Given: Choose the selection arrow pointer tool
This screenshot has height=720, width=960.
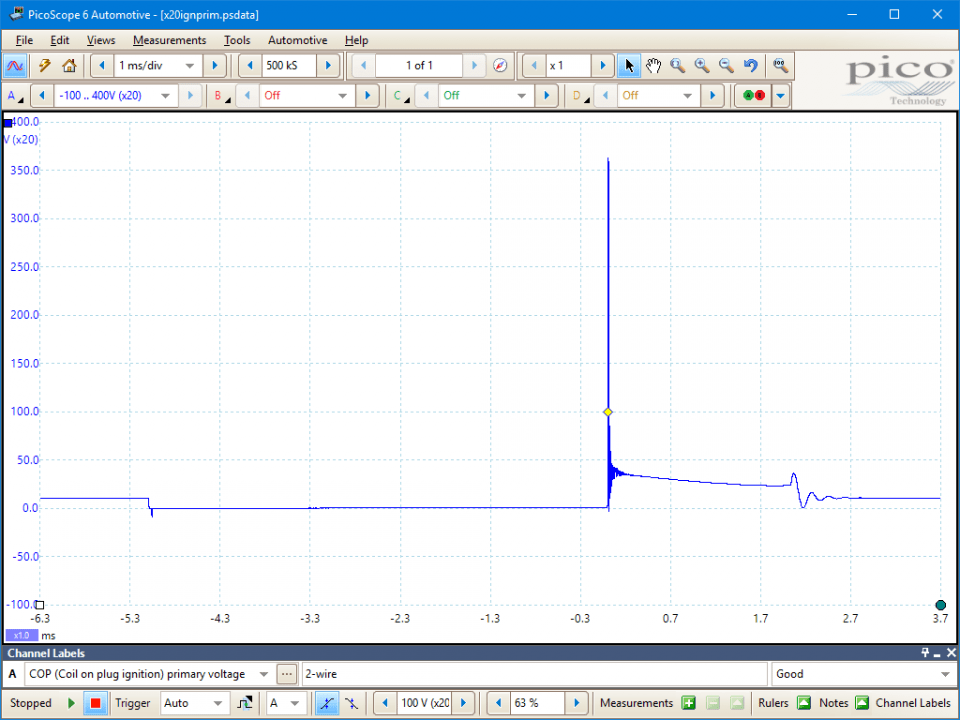Looking at the screenshot, I should [x=629, y=66].
